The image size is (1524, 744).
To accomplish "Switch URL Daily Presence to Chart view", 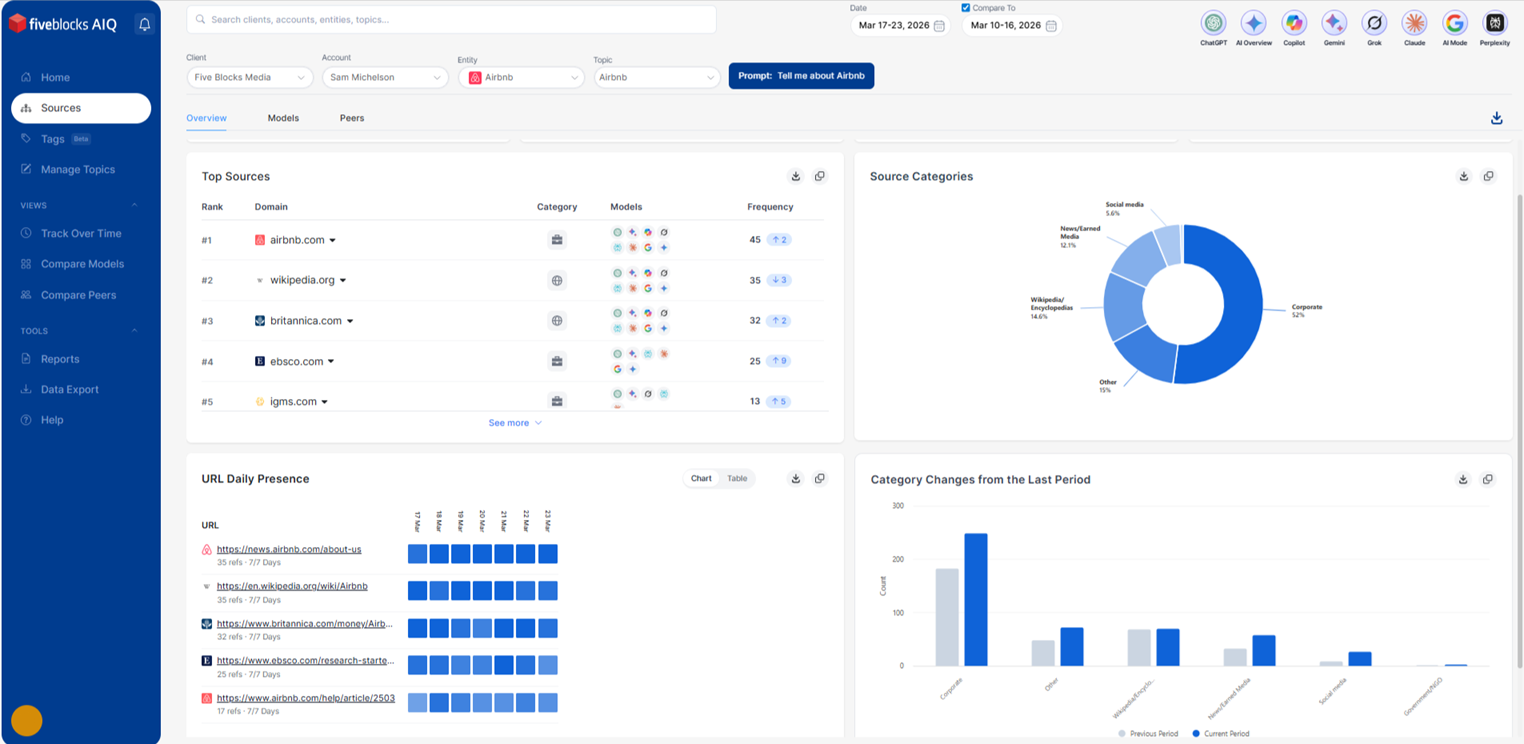I will [701, 479].
